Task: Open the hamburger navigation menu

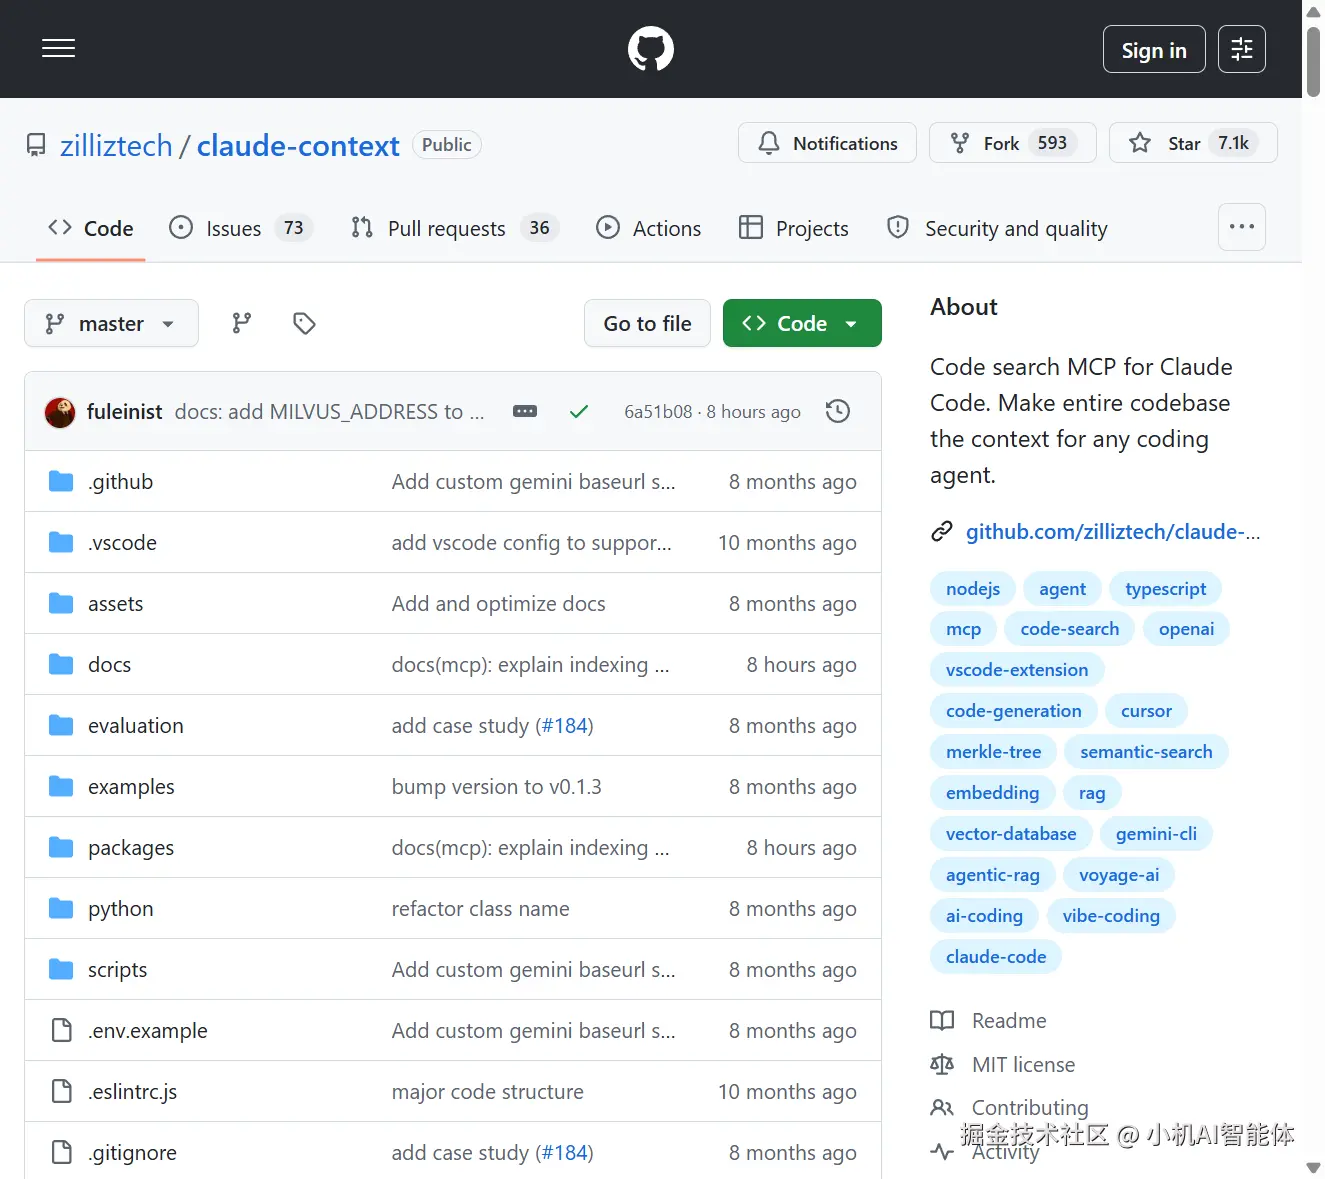Action: [x=58, y=48]
